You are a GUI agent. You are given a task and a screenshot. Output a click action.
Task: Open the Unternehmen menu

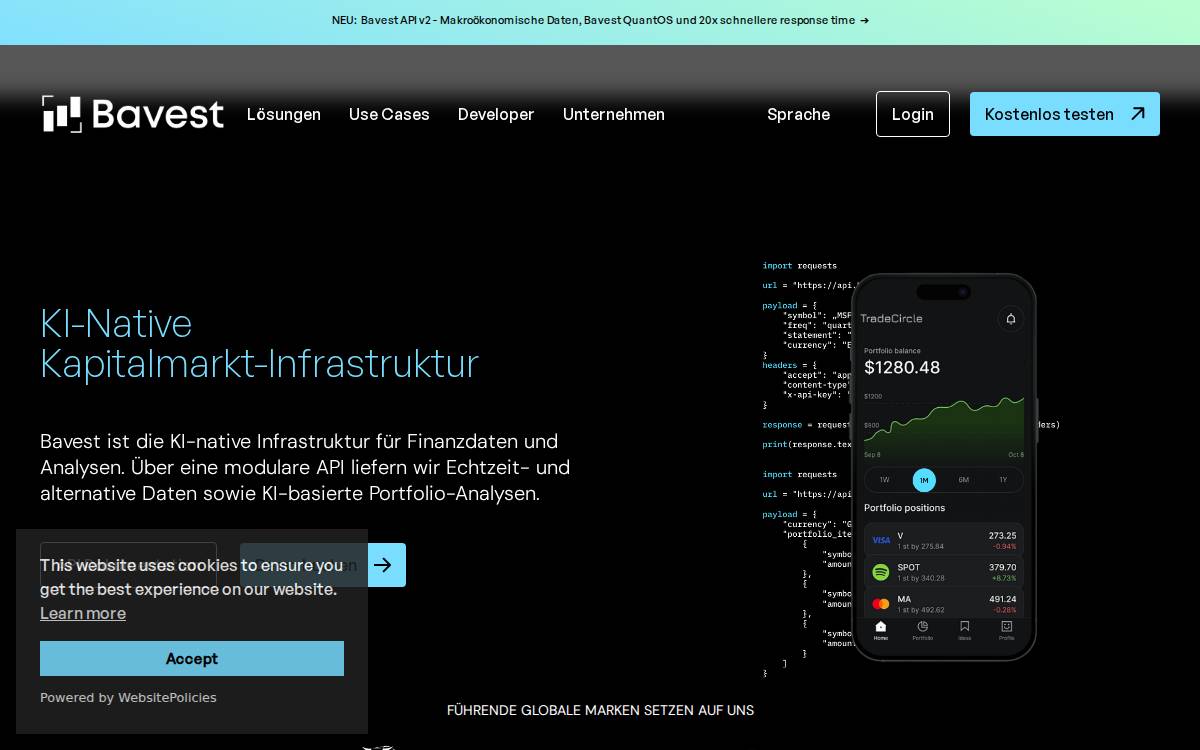pos(614,114)
